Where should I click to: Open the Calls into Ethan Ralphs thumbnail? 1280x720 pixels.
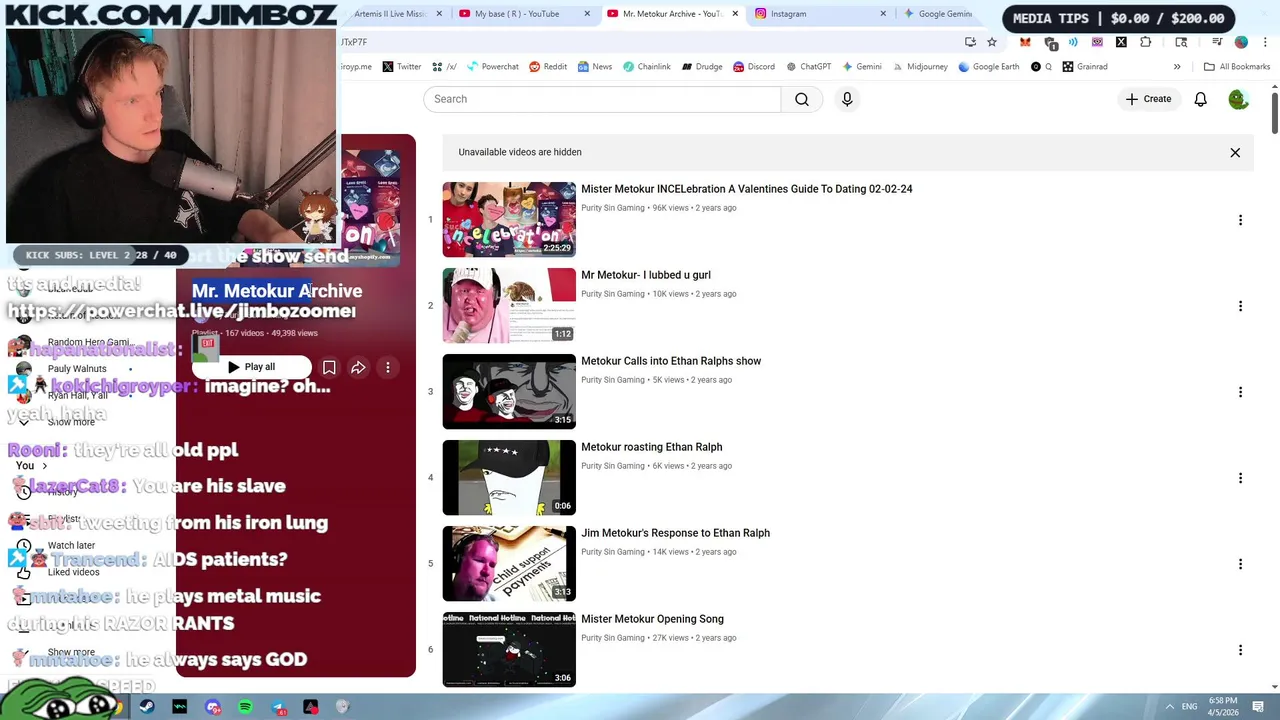click(x=509, y=391)
